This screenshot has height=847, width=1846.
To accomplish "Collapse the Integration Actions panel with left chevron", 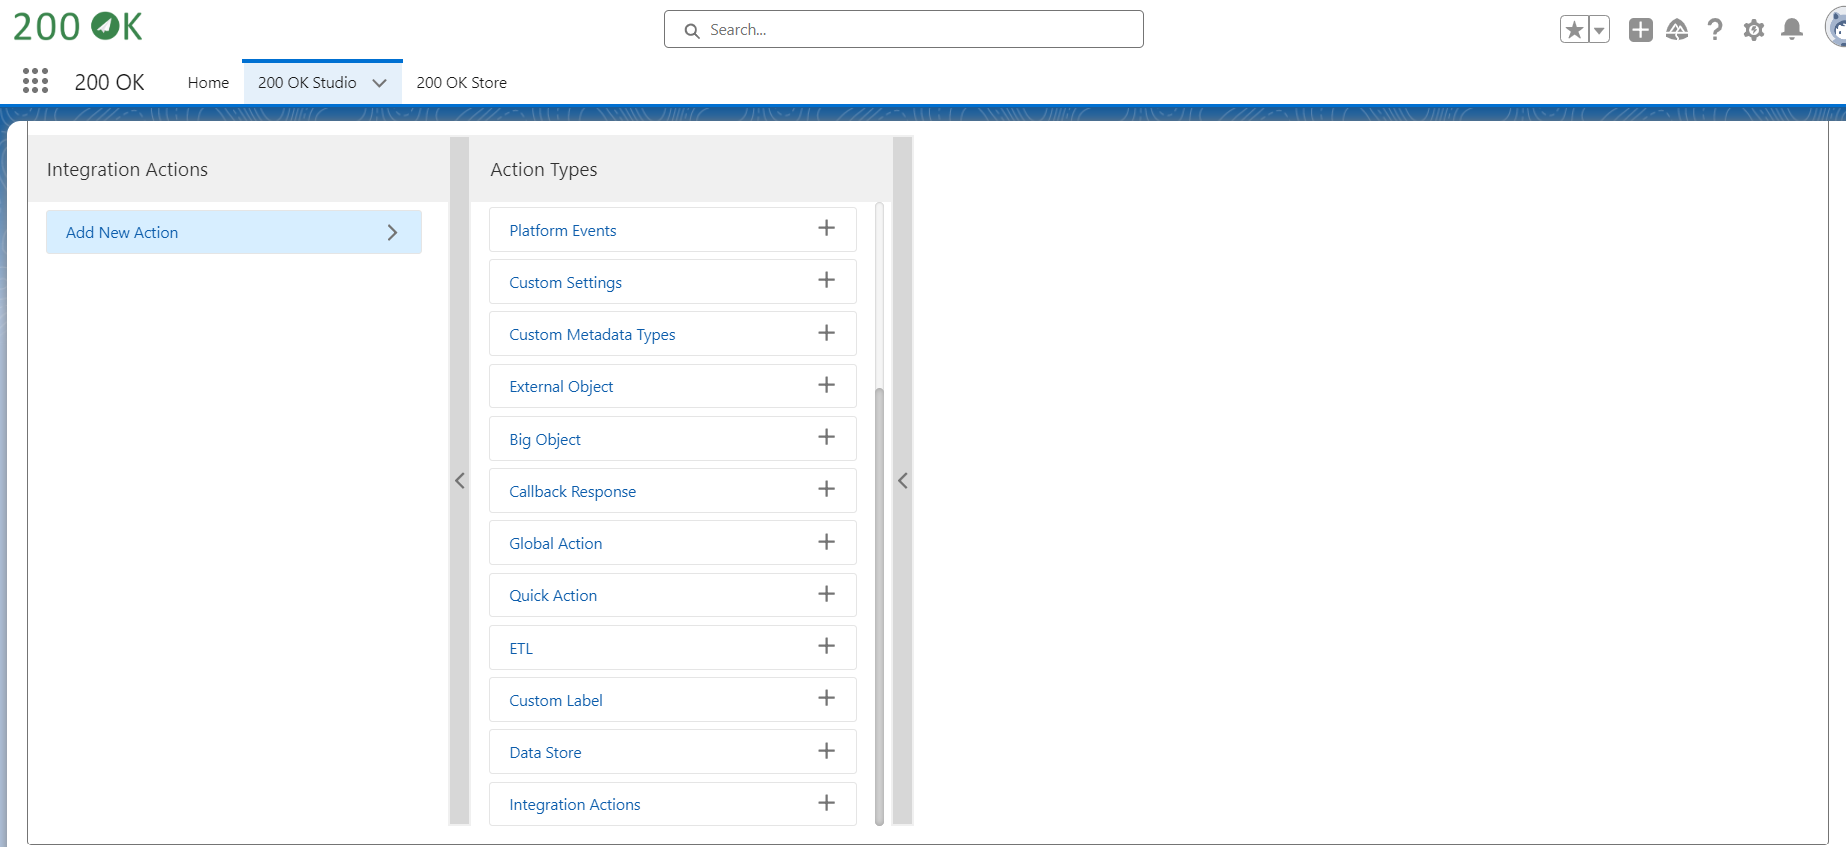I will pos(460,481).
